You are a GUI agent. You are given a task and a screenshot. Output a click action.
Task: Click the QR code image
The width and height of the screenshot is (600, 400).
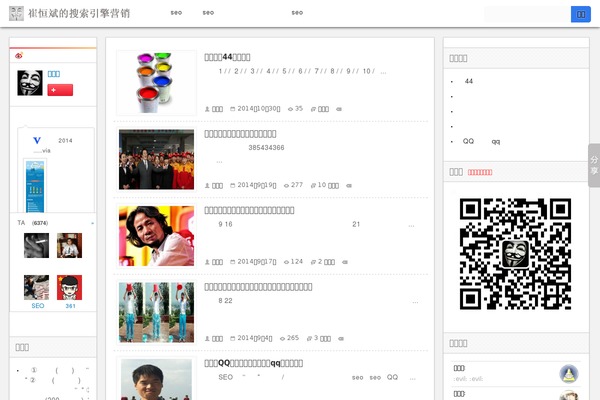[515, 254]
